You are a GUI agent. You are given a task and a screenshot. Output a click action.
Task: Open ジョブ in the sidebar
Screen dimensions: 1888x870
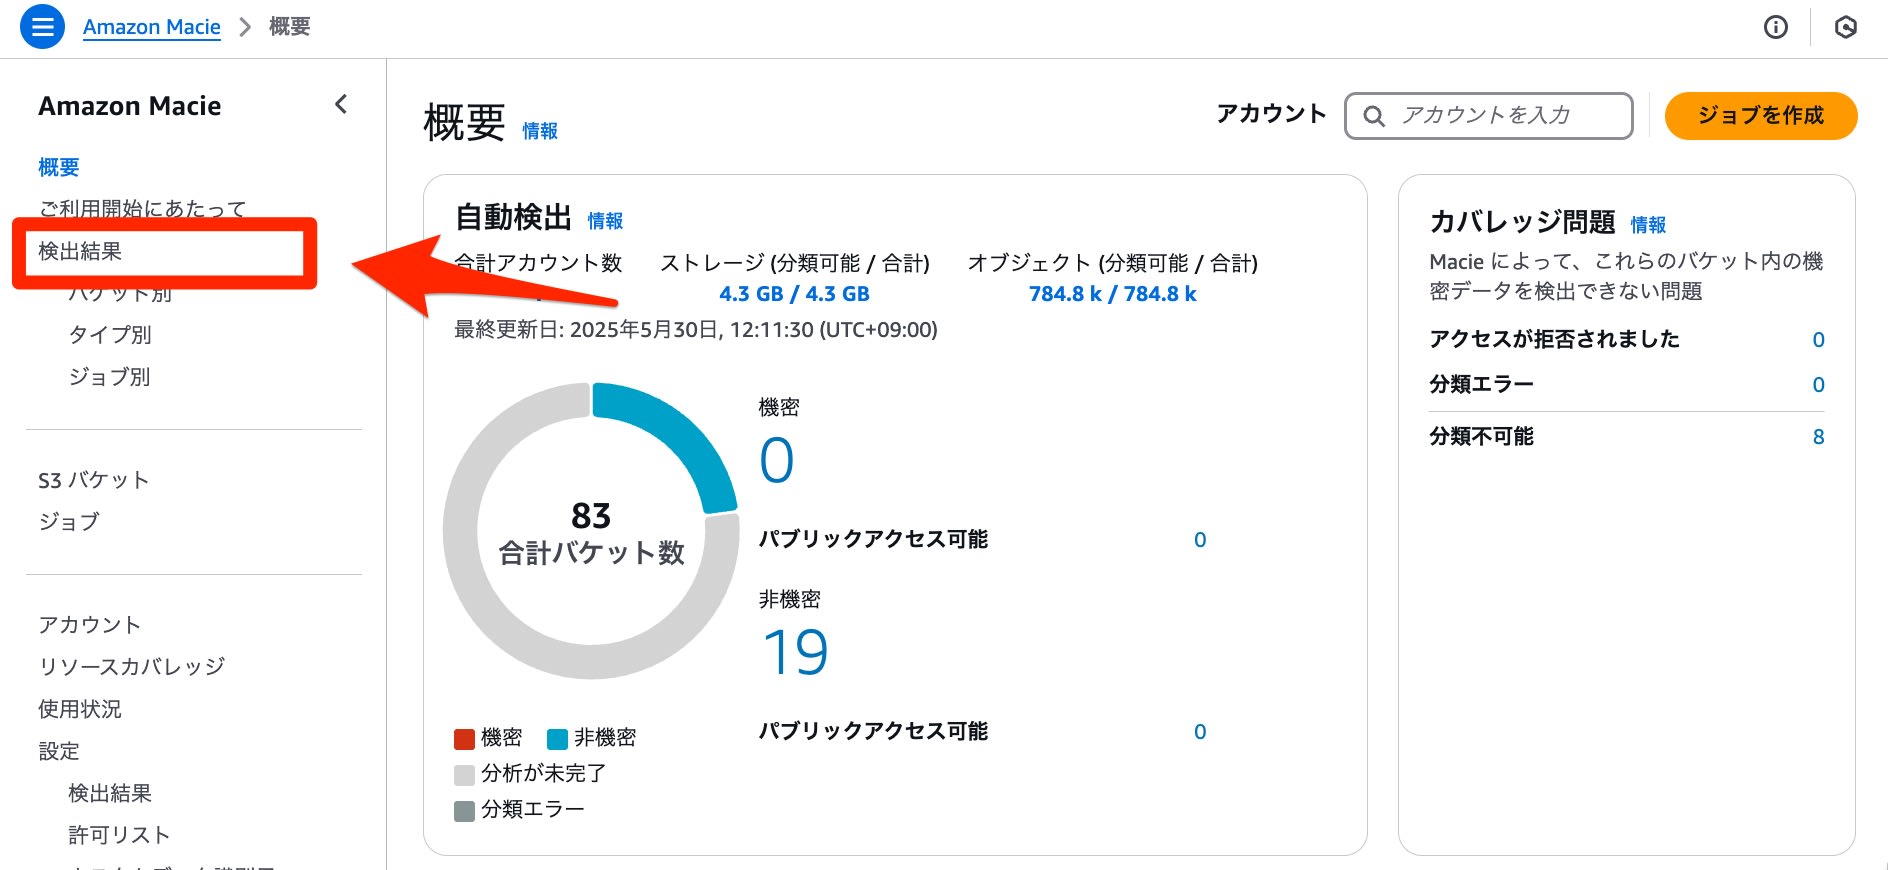(x=69, y=521)
